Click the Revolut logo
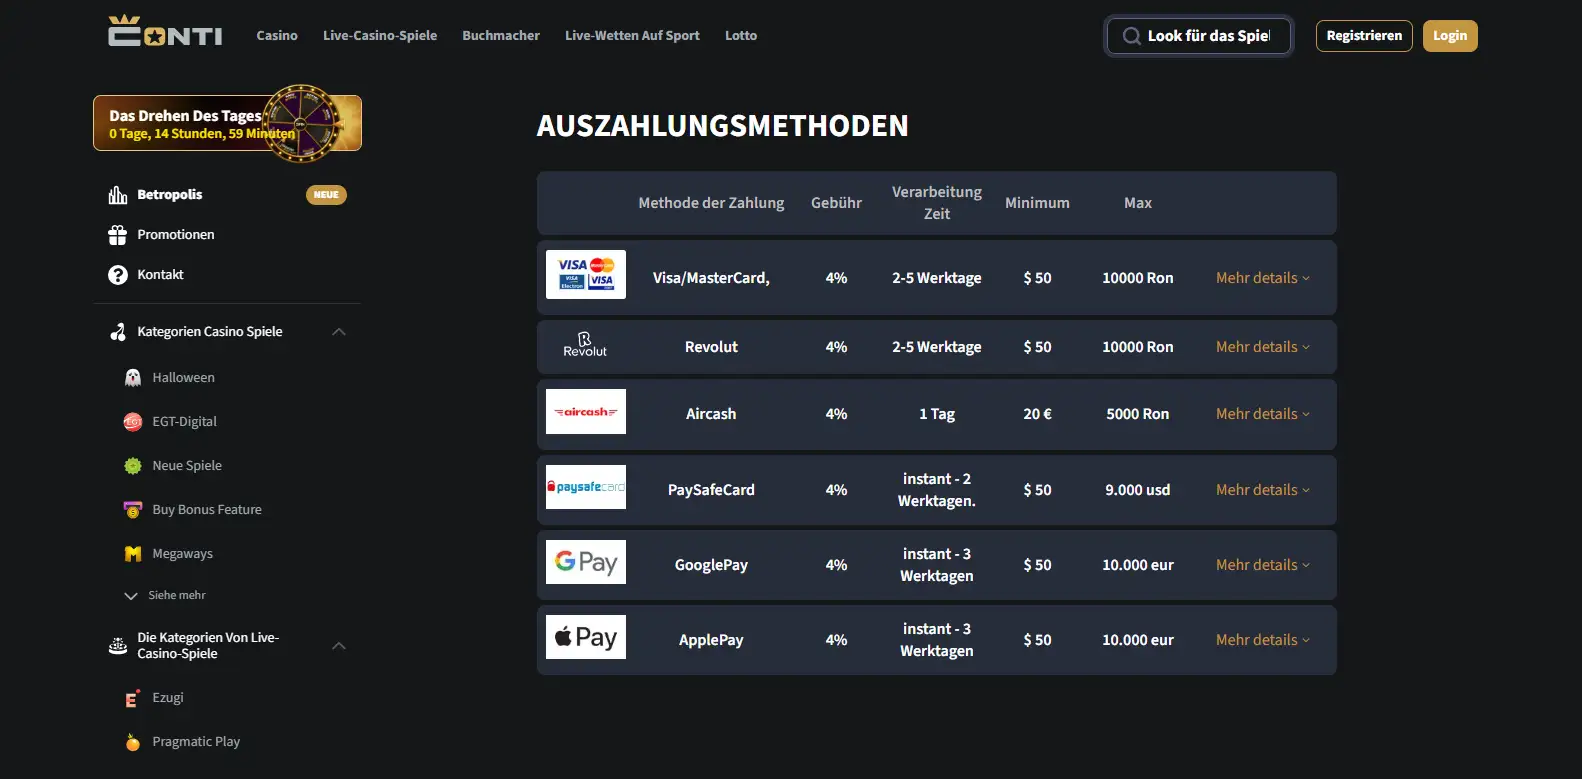 (x=585, y=345)
